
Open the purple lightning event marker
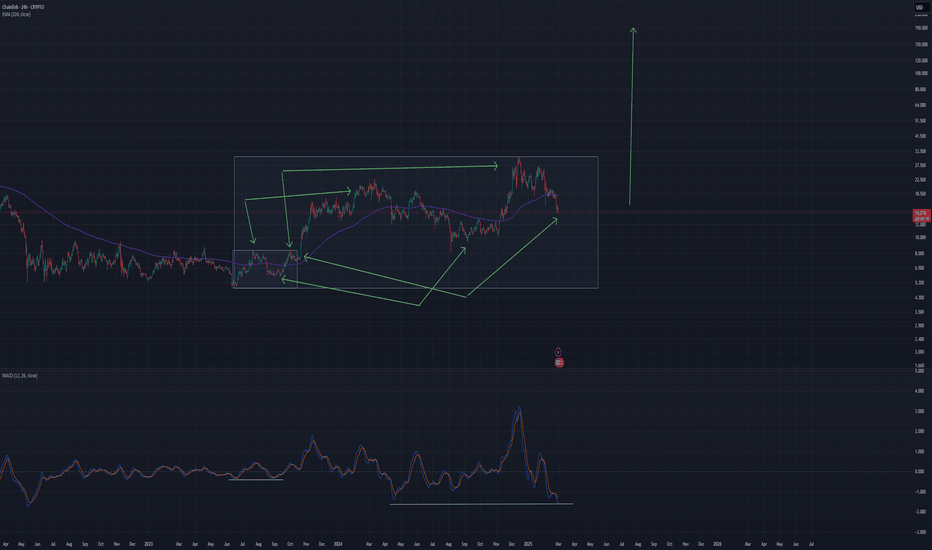[x=558, y=352]
